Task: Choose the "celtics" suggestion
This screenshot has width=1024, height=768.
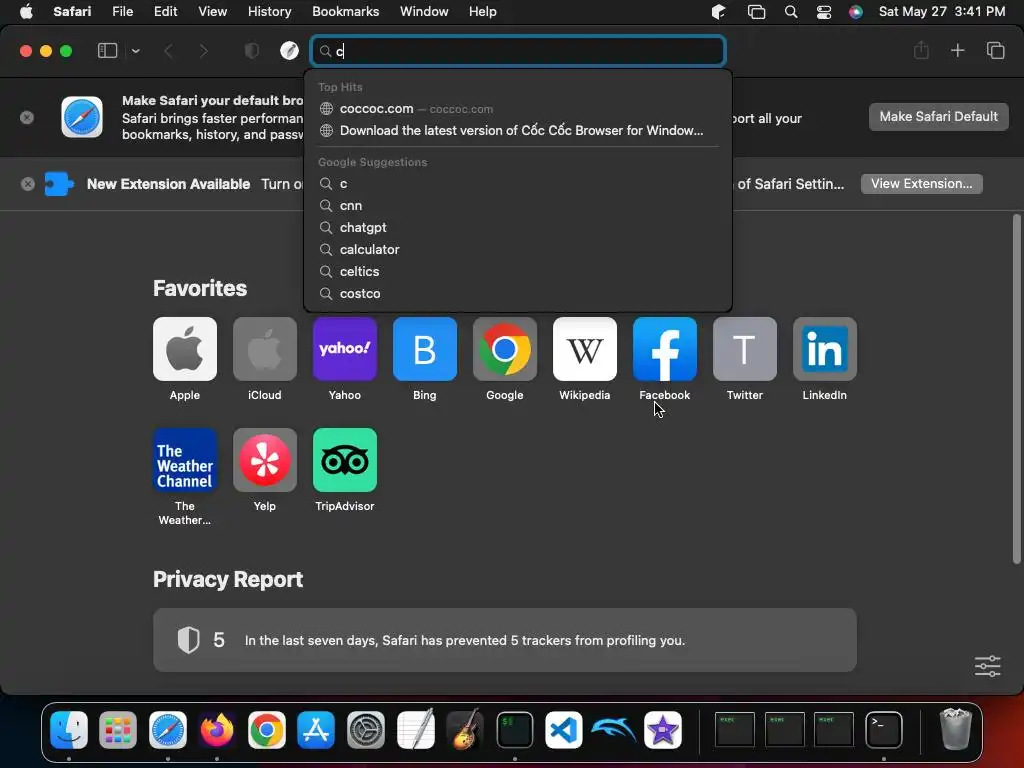Action: click(x=519, y=271)
